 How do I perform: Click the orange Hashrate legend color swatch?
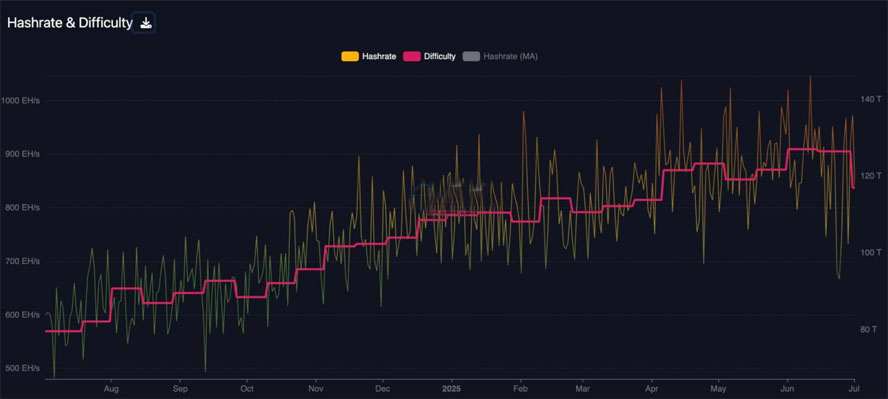[x=350, y=57]
